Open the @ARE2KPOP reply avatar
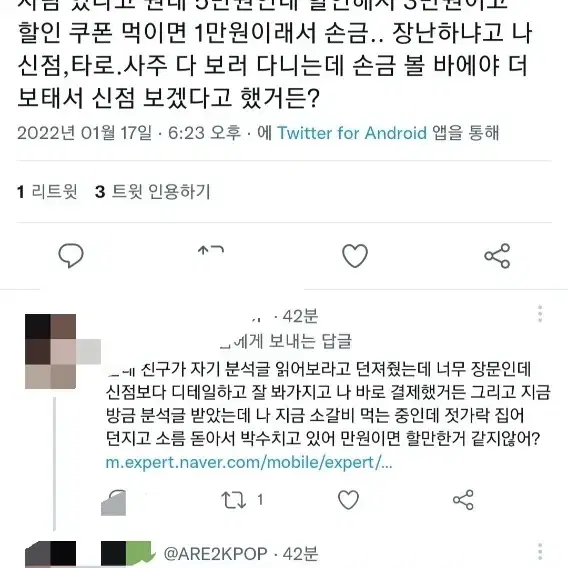The width and height of the screenshot is (568, 568). (50, 555)
